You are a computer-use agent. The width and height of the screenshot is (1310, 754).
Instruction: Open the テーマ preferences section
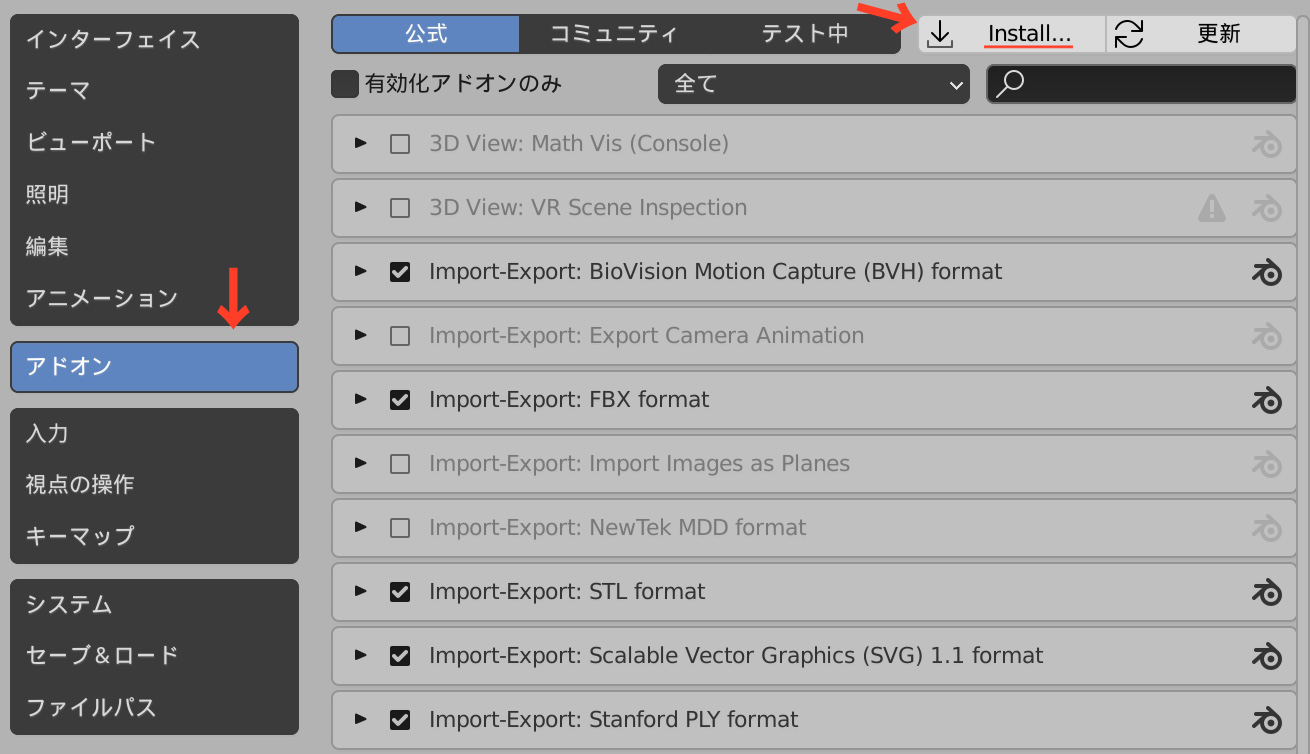58,91
